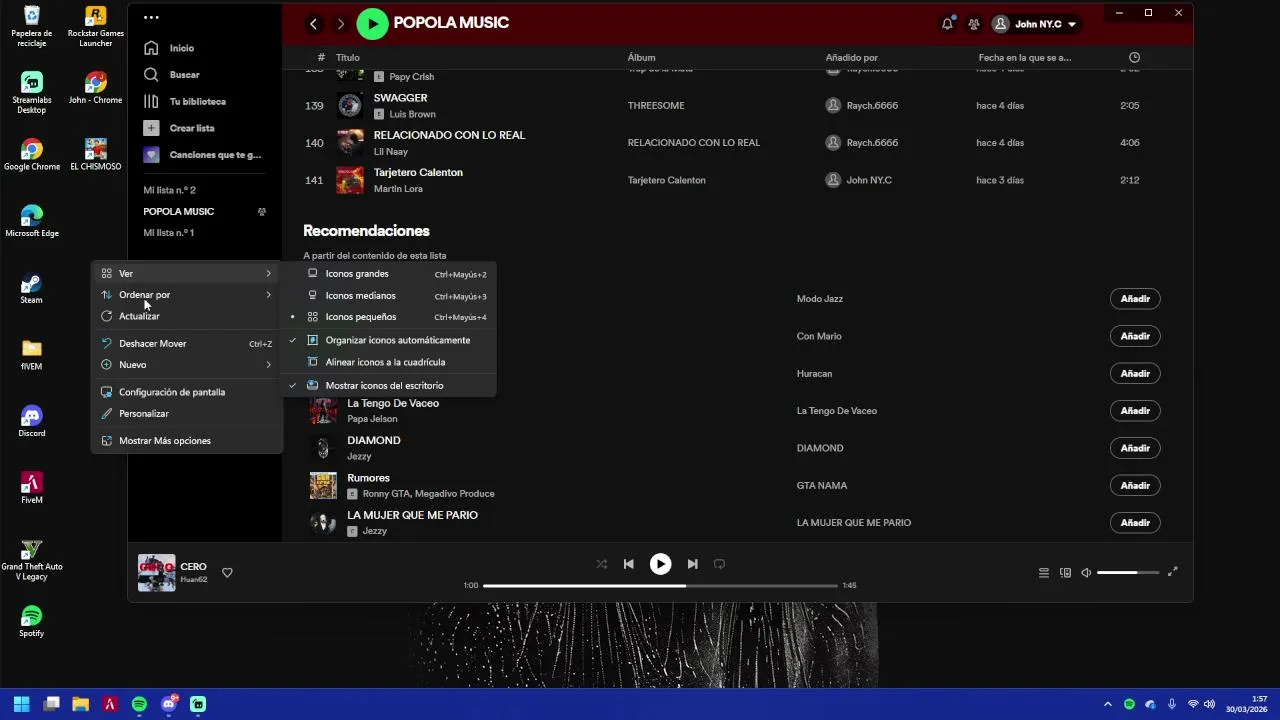Select Tarjetero Calenton track title

pos(418,173)
